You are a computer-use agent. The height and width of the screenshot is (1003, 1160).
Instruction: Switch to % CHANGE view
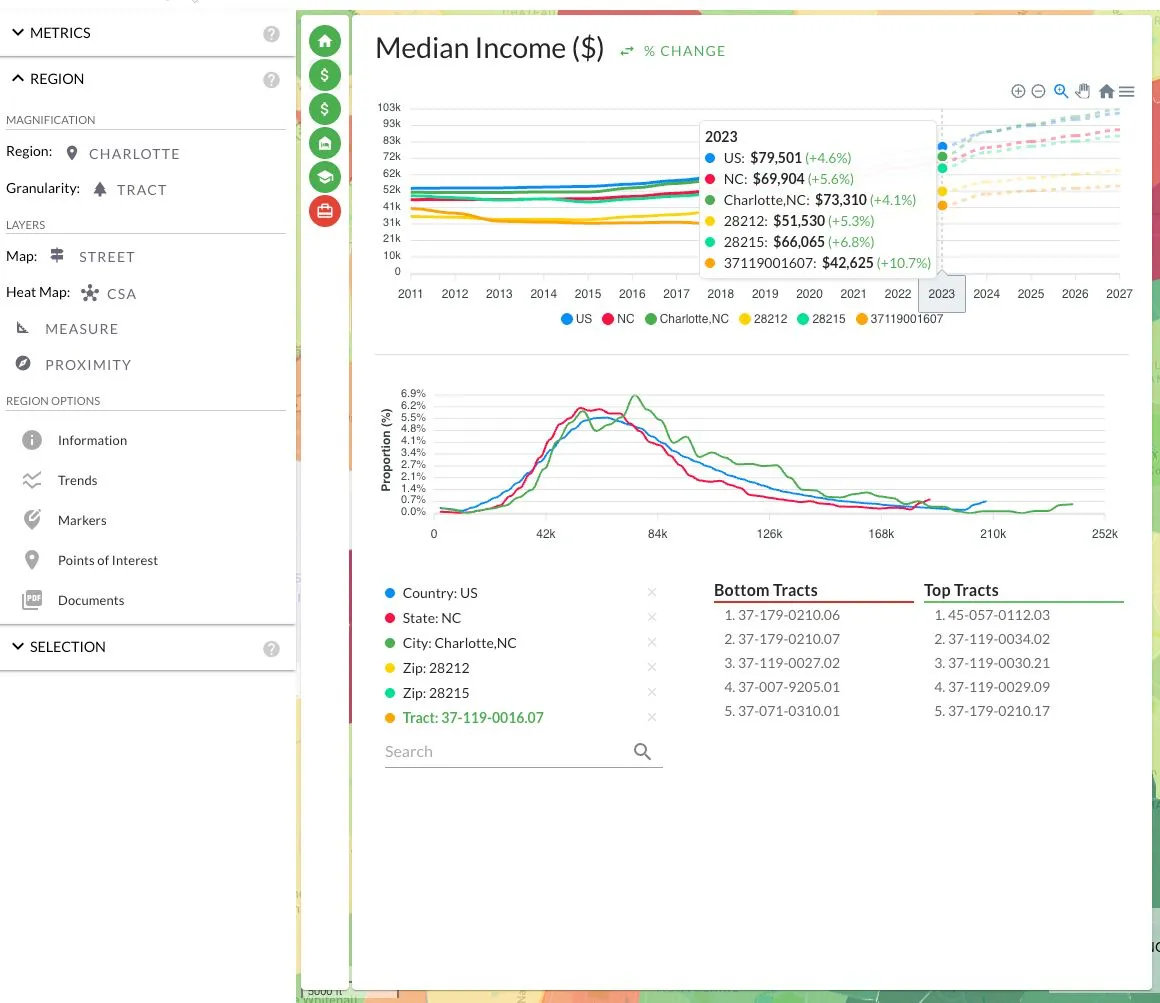click(x=672, y=51)
